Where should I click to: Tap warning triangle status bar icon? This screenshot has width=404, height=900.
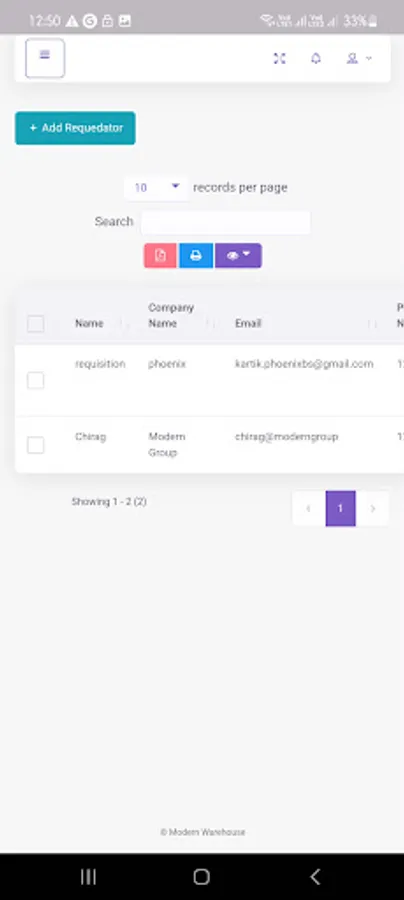[x=72, y=21]
